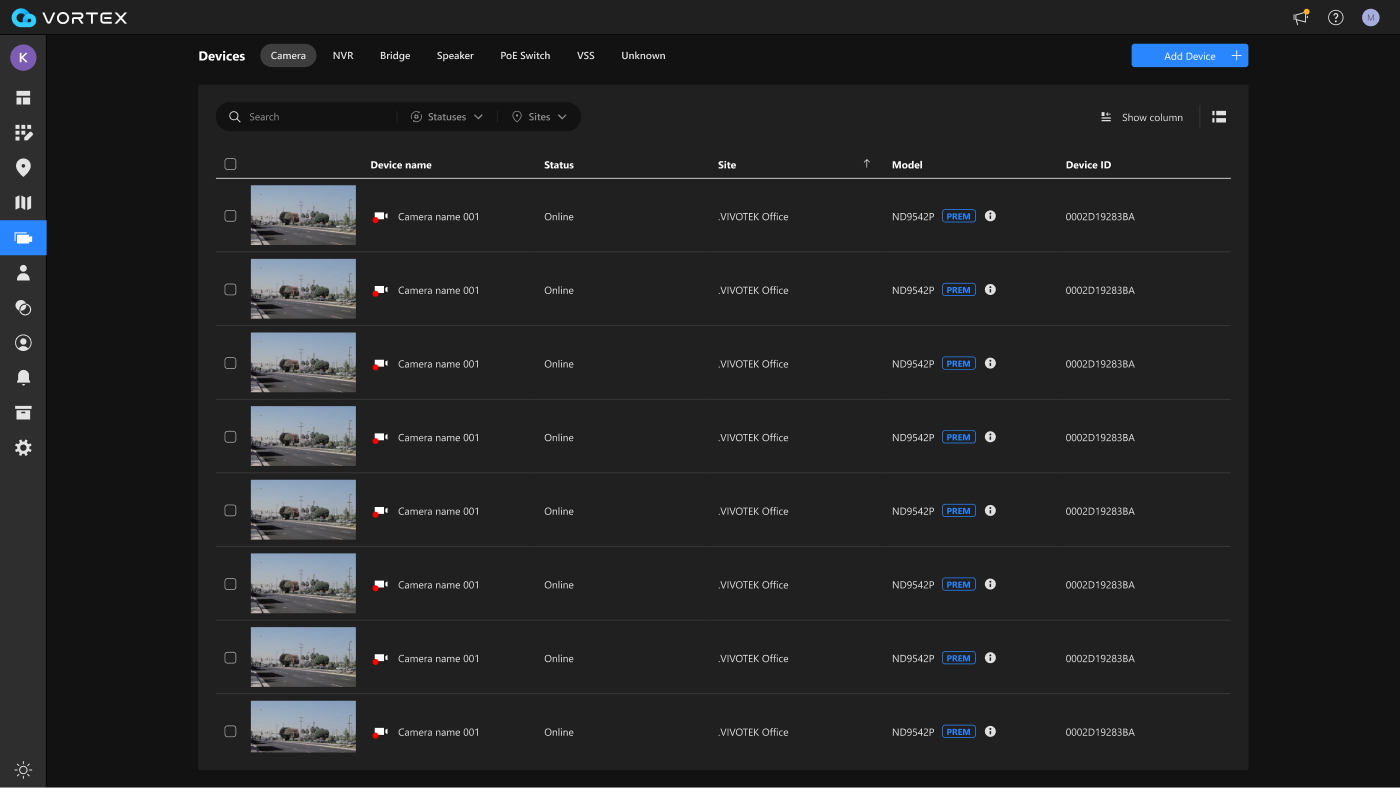This screenshot has height=788, width=1400.
Task: Click ".VIVOTEK Office" in the third row
Action: 753,364
